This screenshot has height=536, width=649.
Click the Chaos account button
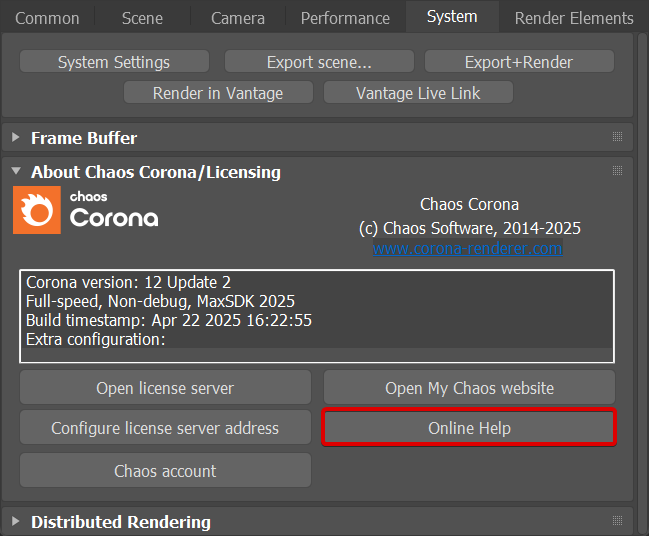165,471
